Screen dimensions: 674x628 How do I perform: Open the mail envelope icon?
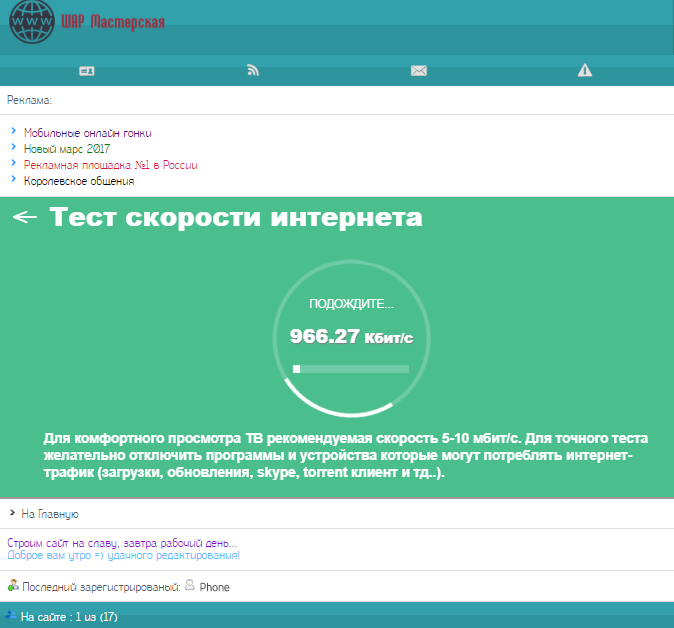419,70
